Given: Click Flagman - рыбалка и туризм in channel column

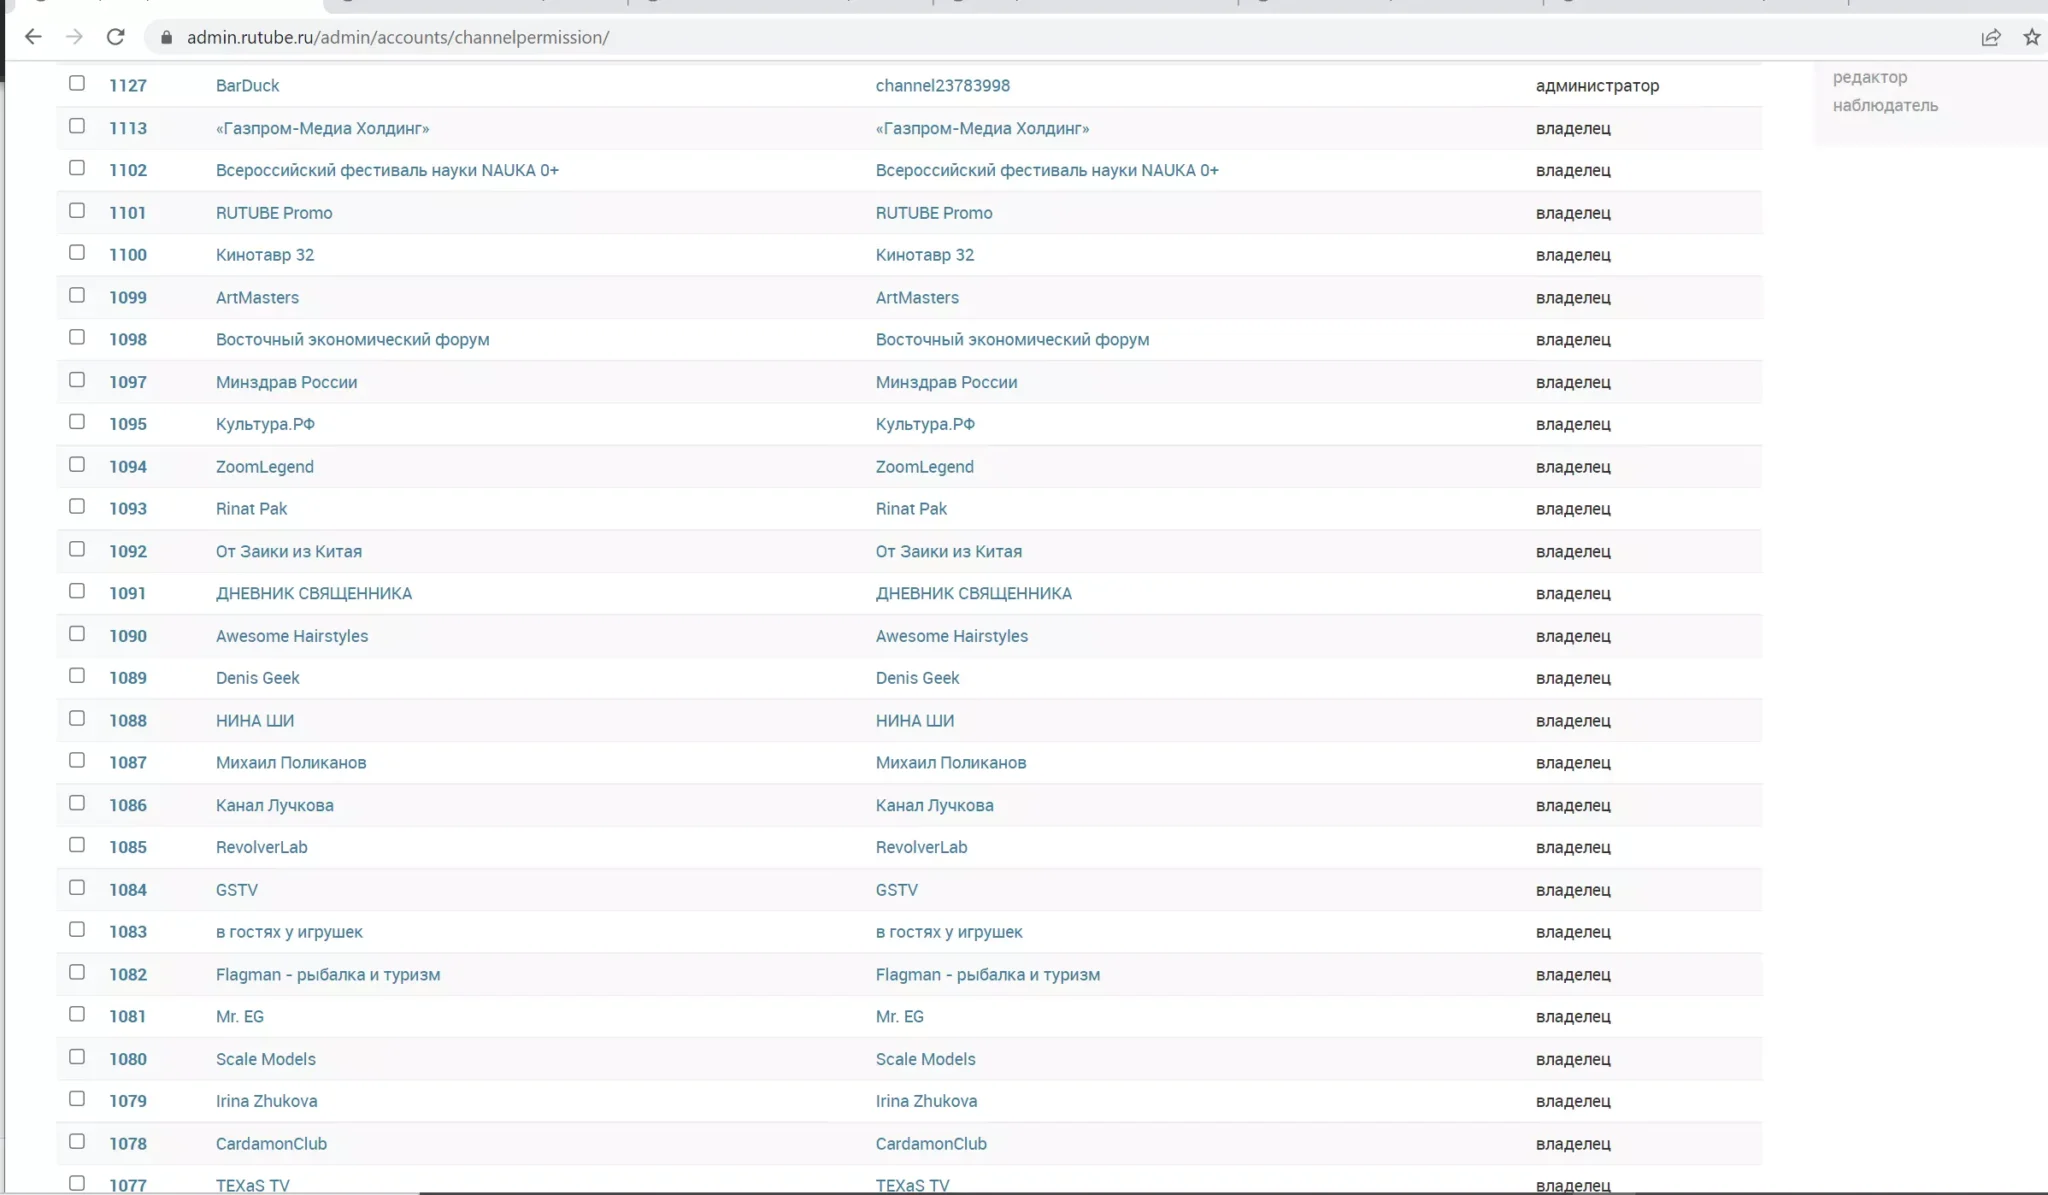Looking at the screenshot, I should [x=987, y=975].
